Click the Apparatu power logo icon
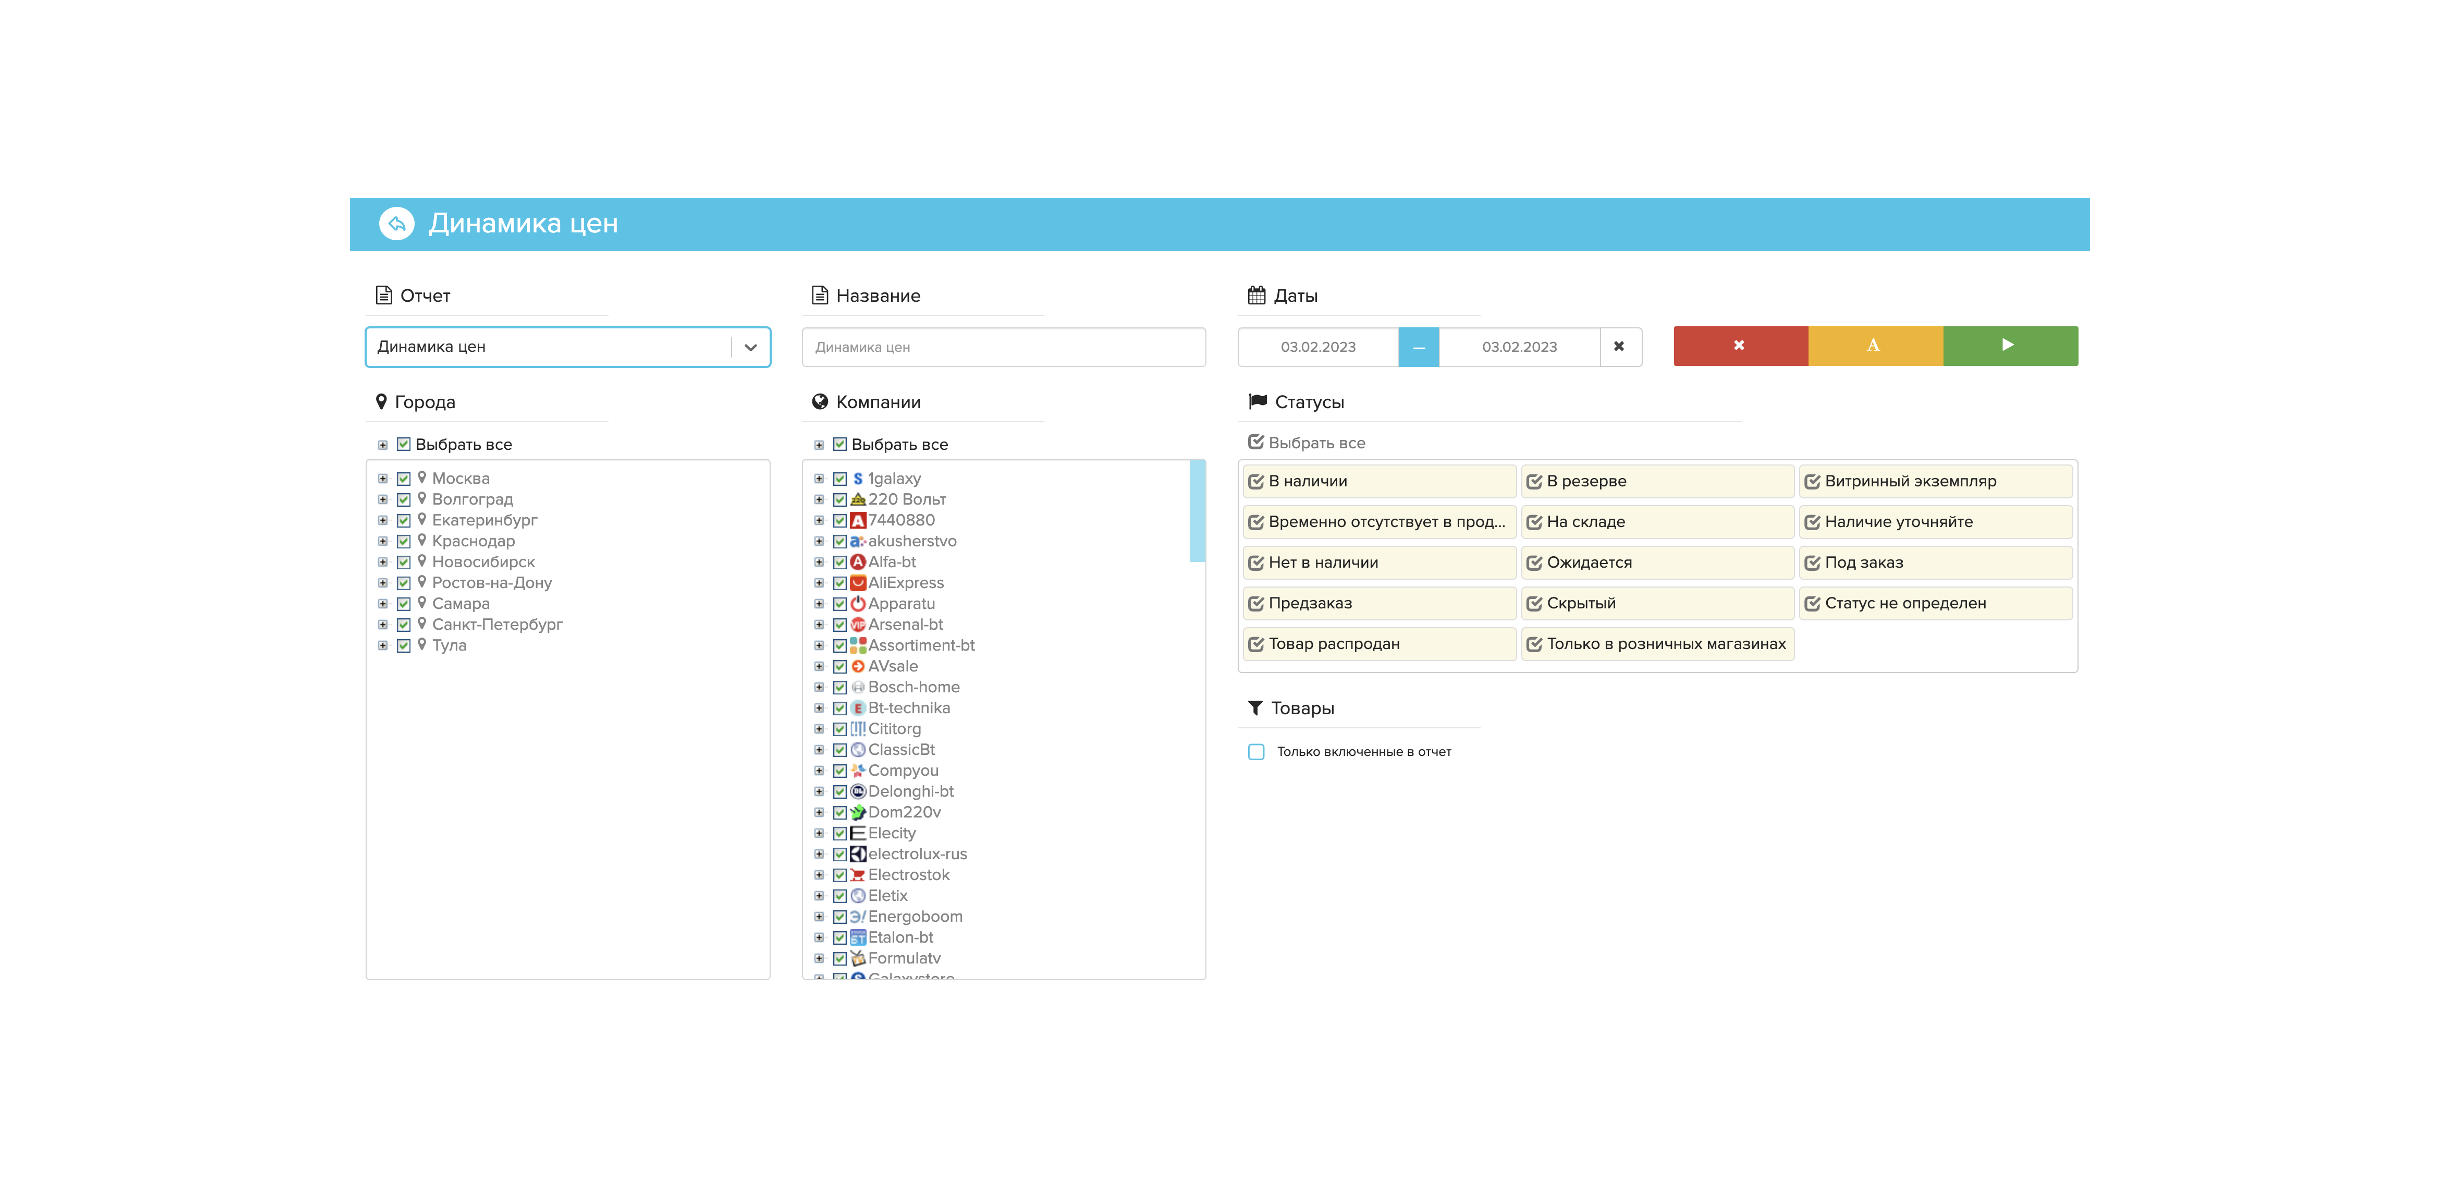 858,604
